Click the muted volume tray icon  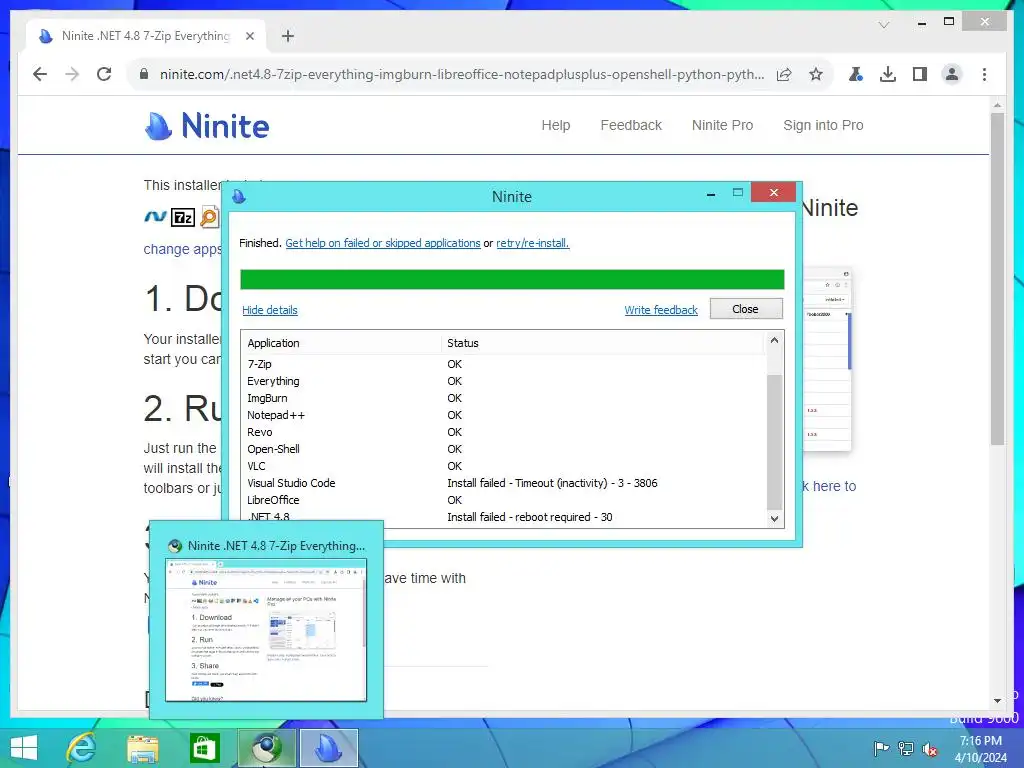pyautogui.click(x=930, y=749)
